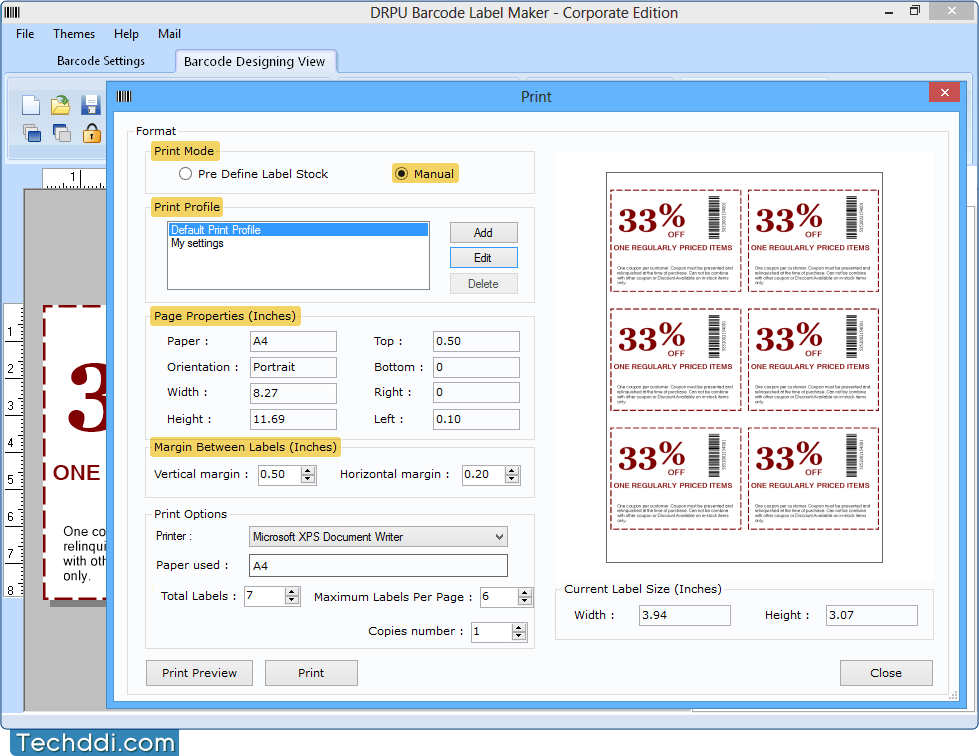Click the page Width field 8.27
This screenshot has width=979, height=756.
coord(293,393)
